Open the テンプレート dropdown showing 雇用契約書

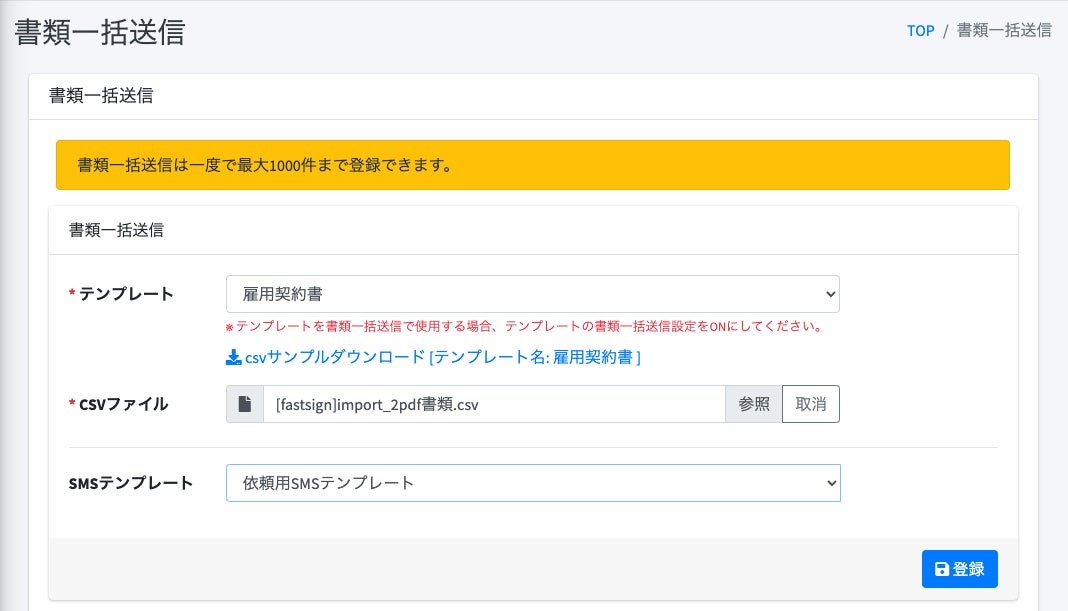pyautogui.click(x=532, y=294)
